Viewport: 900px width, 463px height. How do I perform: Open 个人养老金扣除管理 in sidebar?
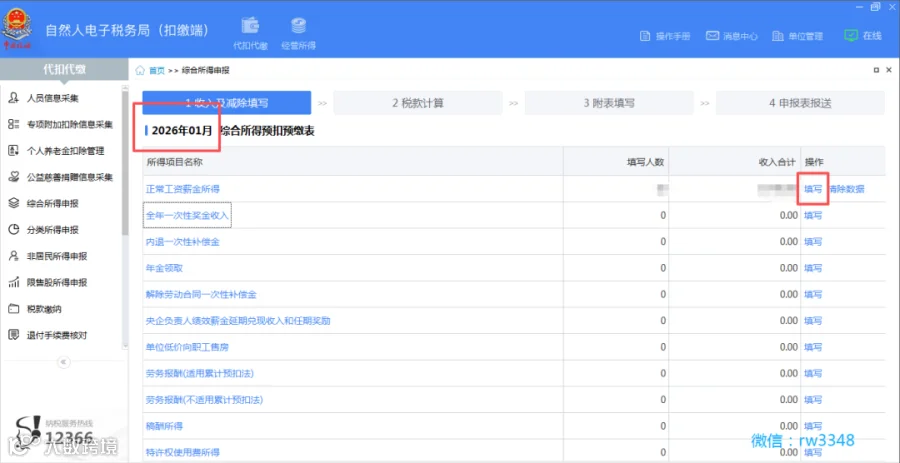coord(65,151)
